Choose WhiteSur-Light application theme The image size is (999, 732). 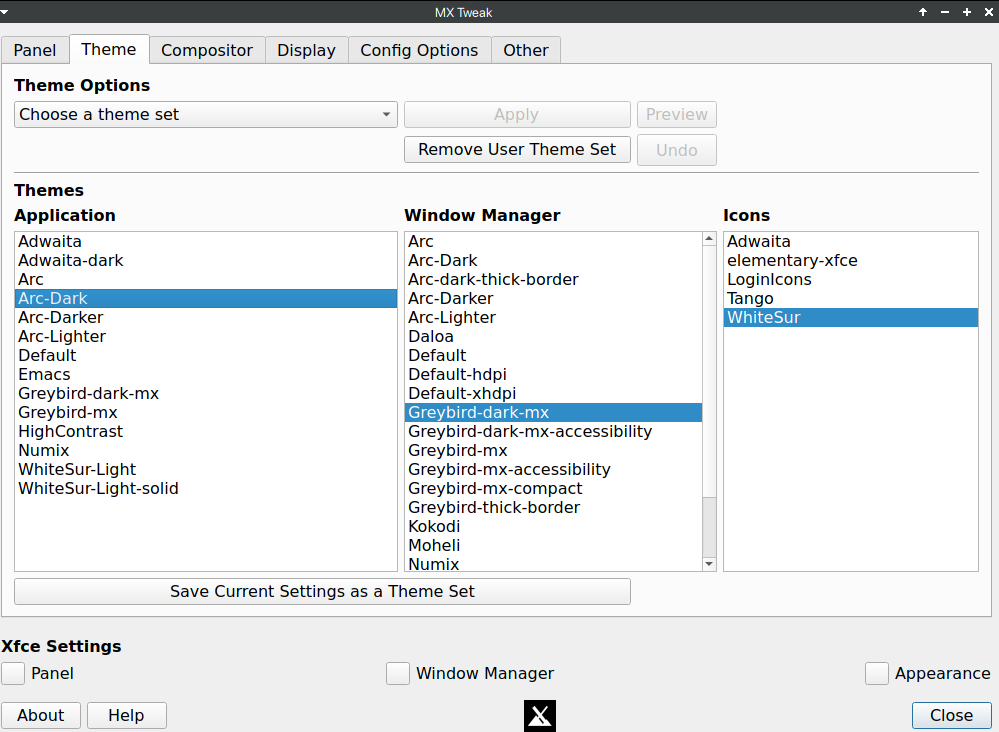[206, 470]
